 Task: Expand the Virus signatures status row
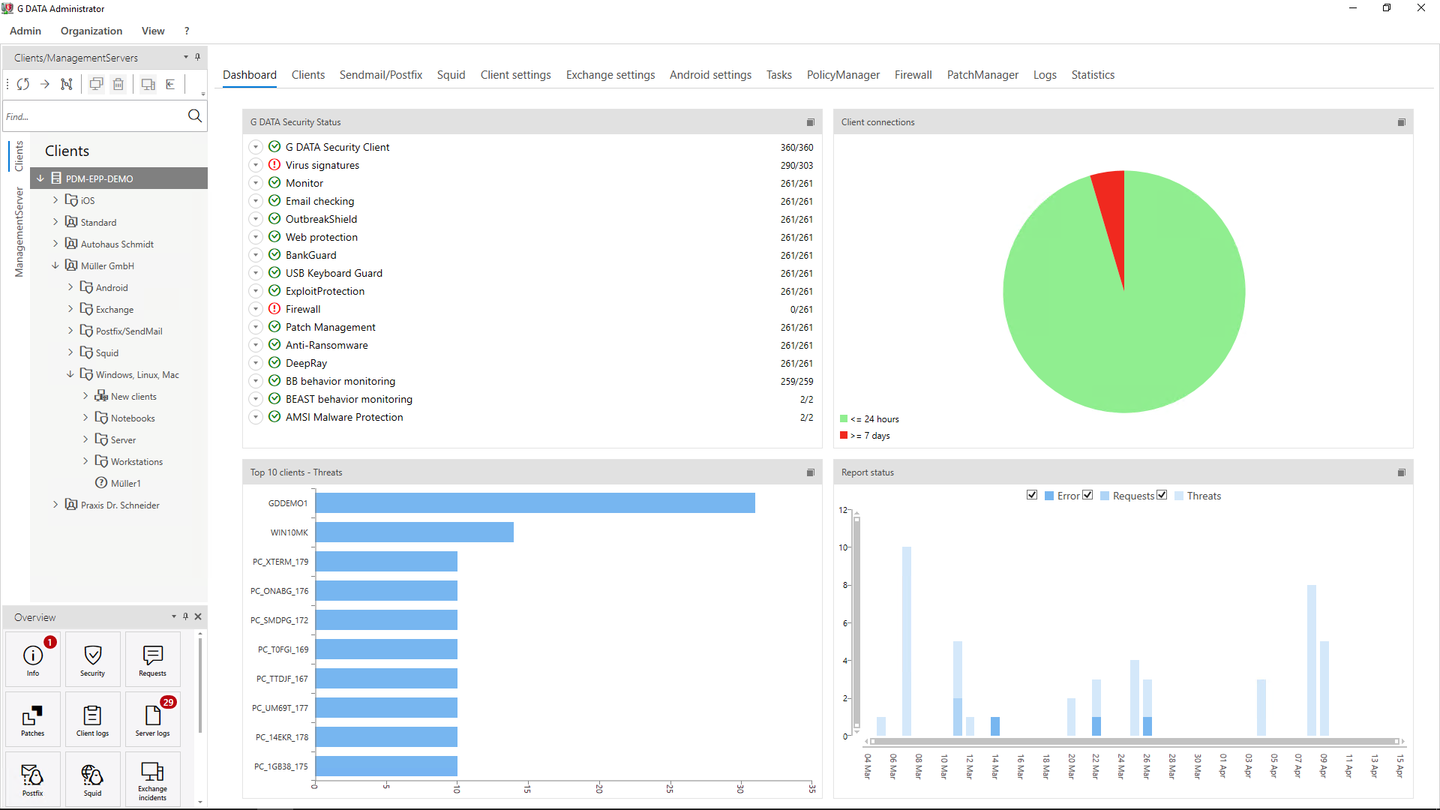pos(256,165)
